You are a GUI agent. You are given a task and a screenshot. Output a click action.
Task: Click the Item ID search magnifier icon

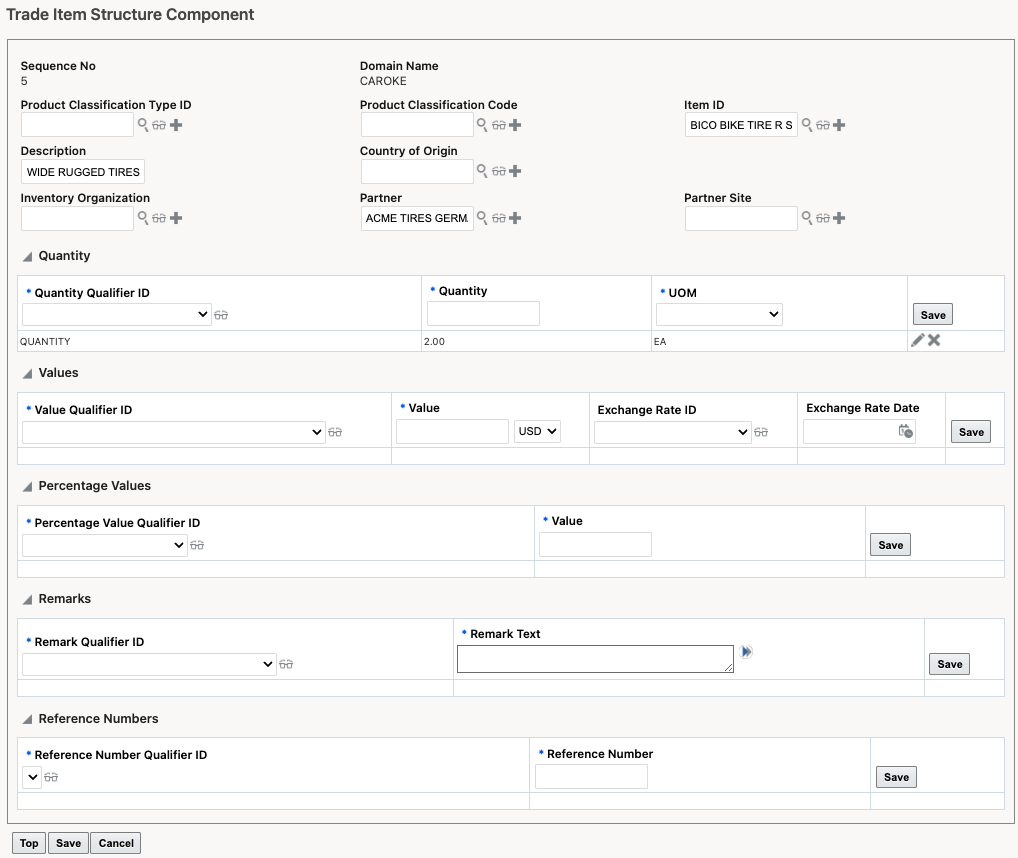pos(807,125)
